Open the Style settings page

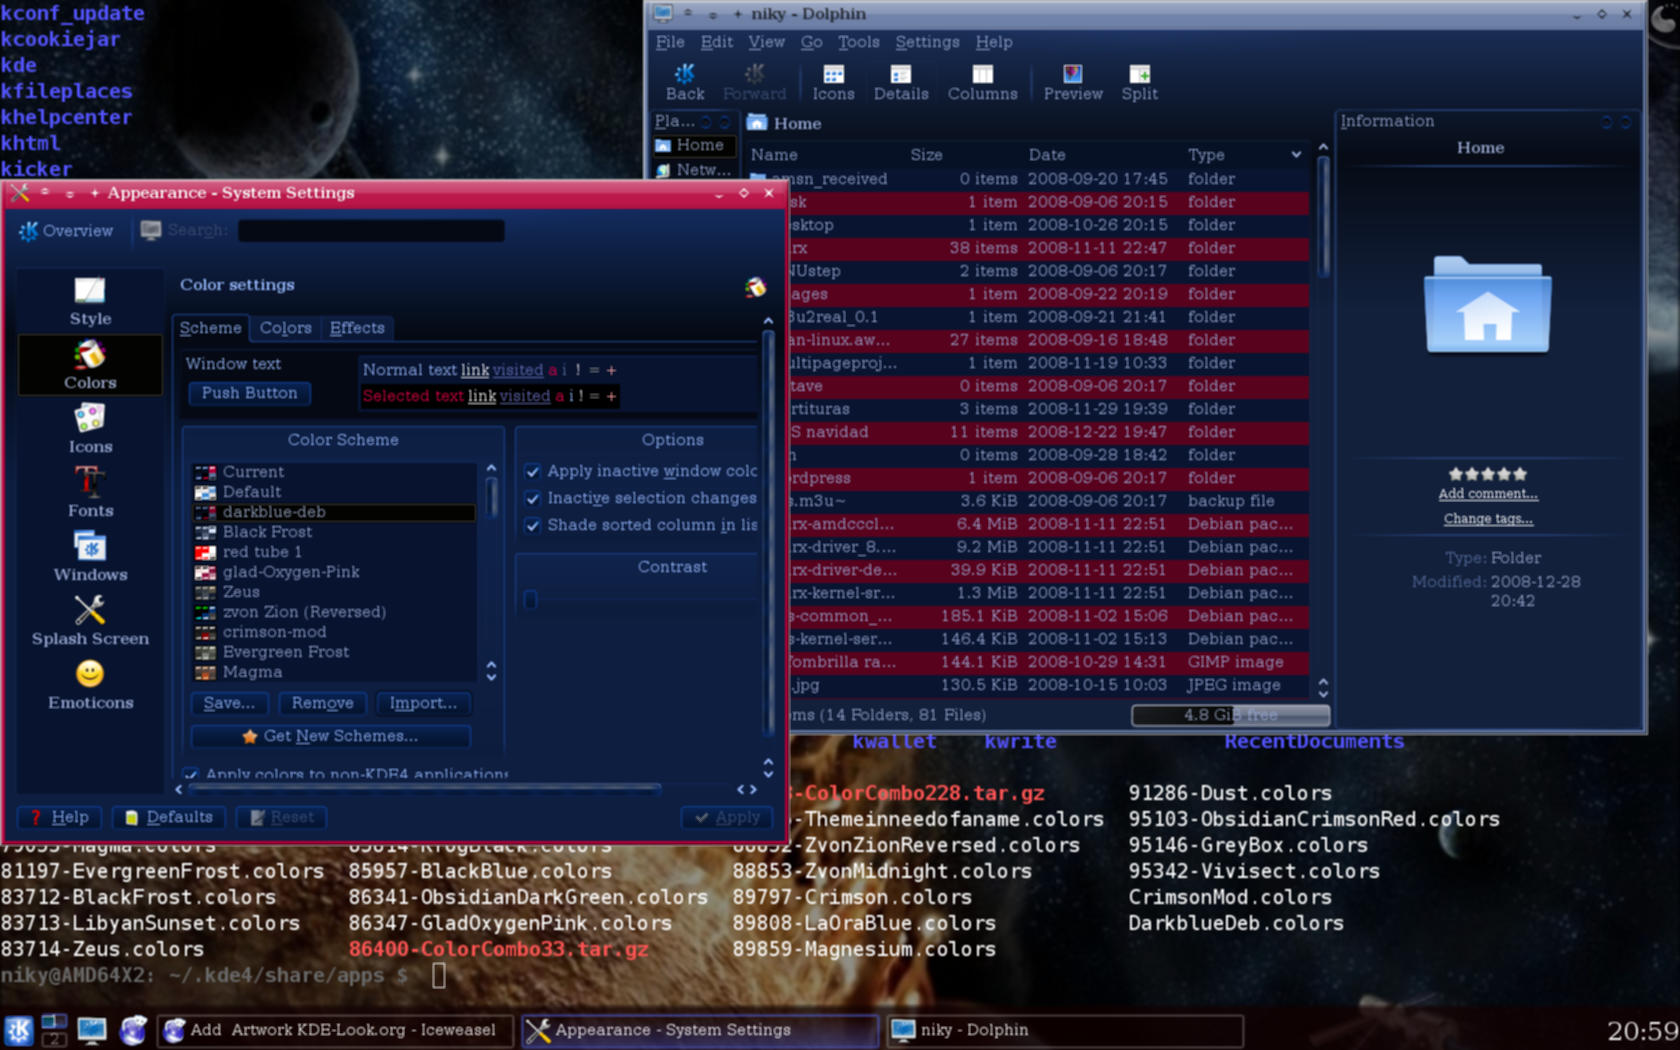[x=90, y=301]
